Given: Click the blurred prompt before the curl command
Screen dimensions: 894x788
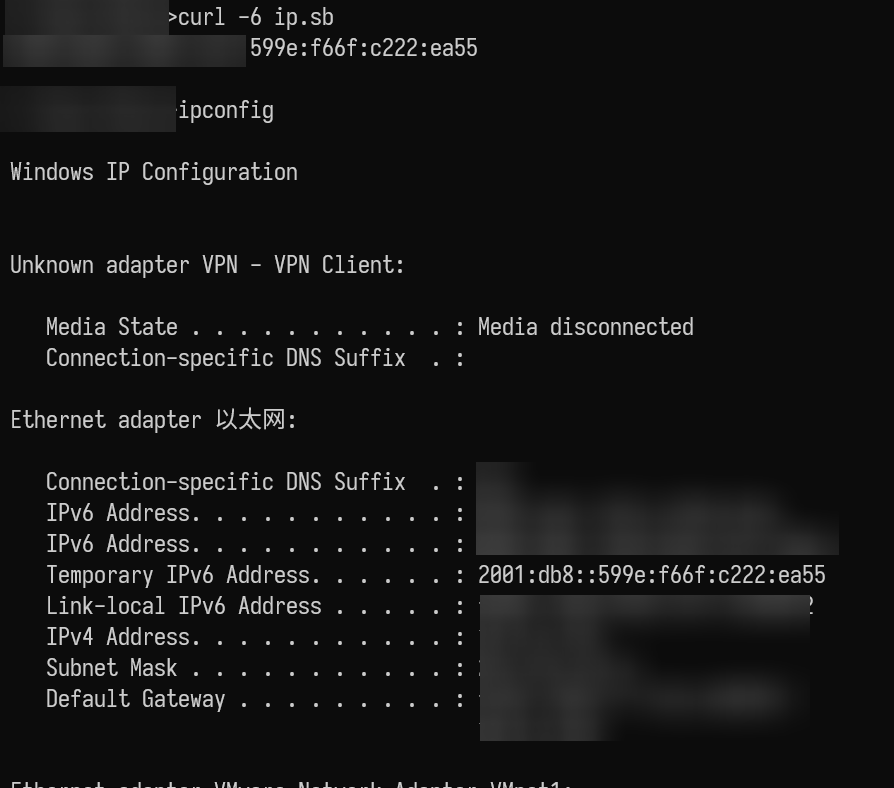Looking at the screenshot, I should click(x=85, y=17).
